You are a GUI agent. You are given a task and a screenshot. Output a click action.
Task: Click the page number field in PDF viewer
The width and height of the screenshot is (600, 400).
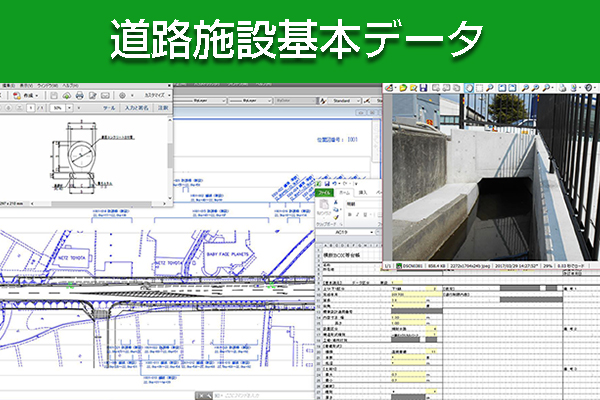(x=31, y=108)
